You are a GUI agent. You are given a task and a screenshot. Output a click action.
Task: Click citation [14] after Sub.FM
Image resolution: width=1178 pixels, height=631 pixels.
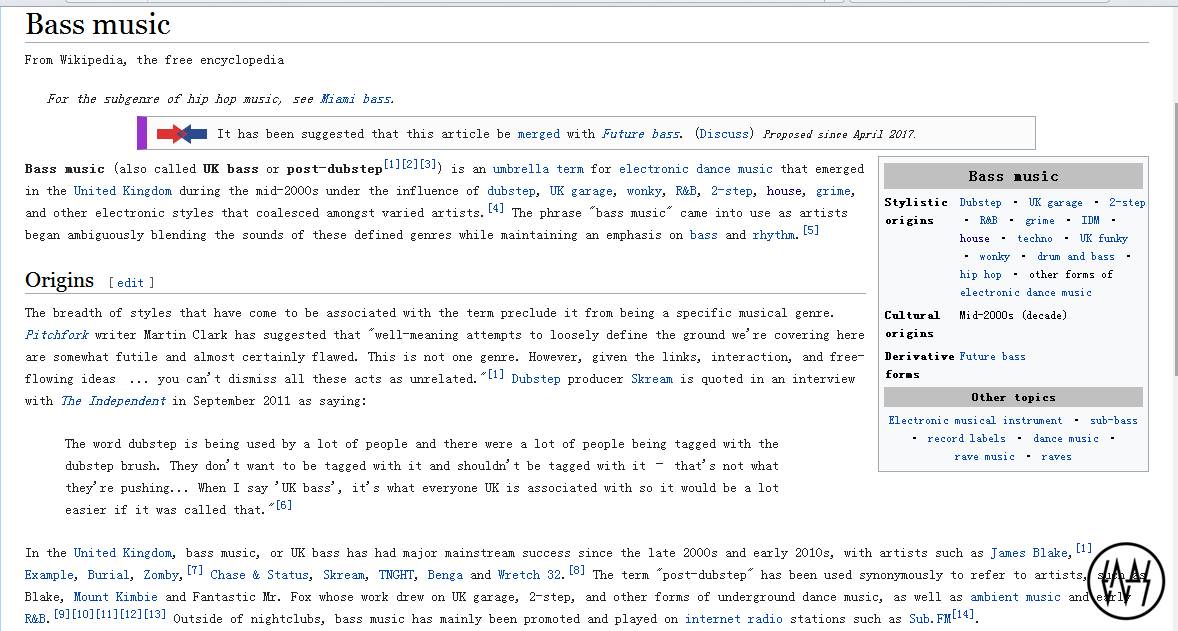click(963, 615)
